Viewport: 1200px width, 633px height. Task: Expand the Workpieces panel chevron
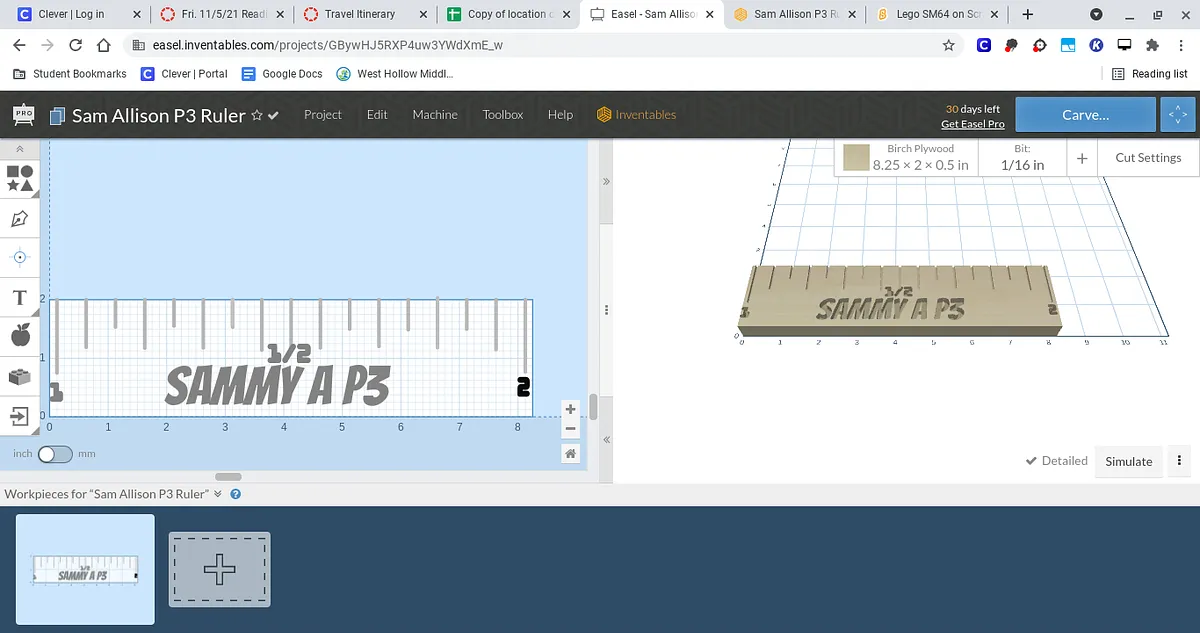click(218, 494)
